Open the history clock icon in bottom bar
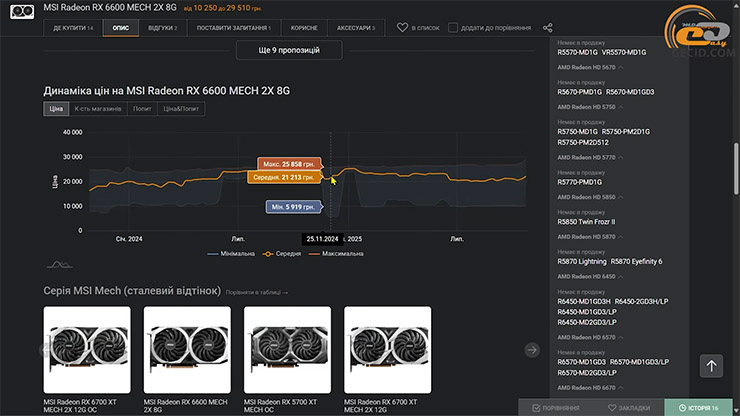The image size is (740, 416). (x=683, y=408)
